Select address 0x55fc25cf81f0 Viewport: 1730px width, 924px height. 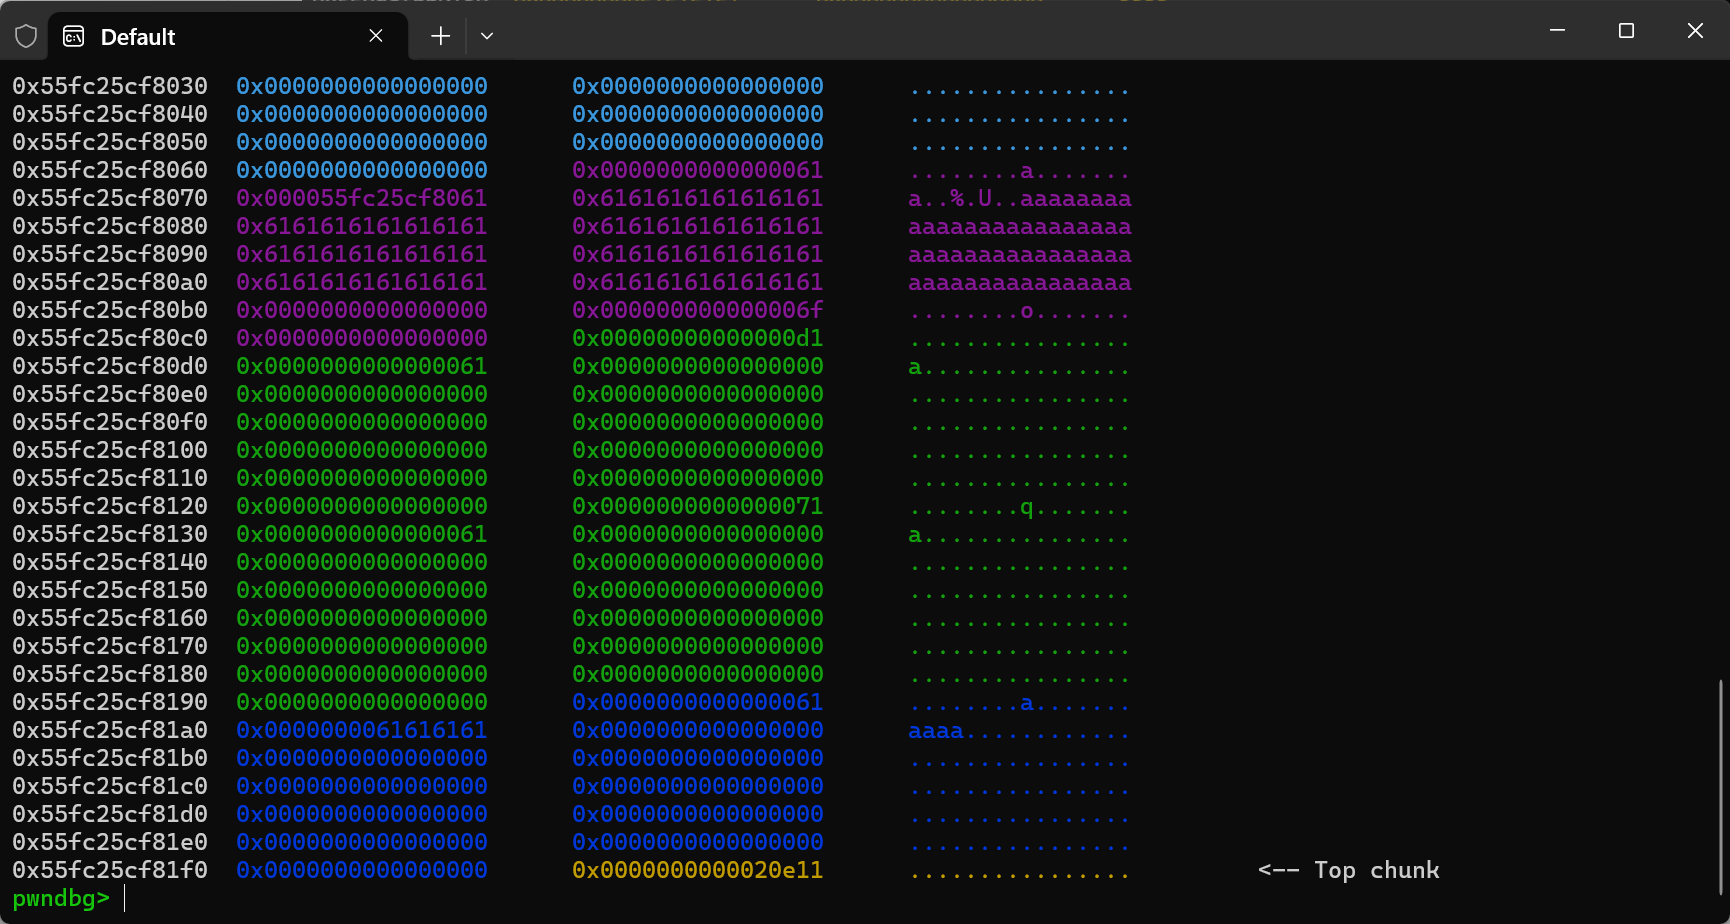[110, 870]
